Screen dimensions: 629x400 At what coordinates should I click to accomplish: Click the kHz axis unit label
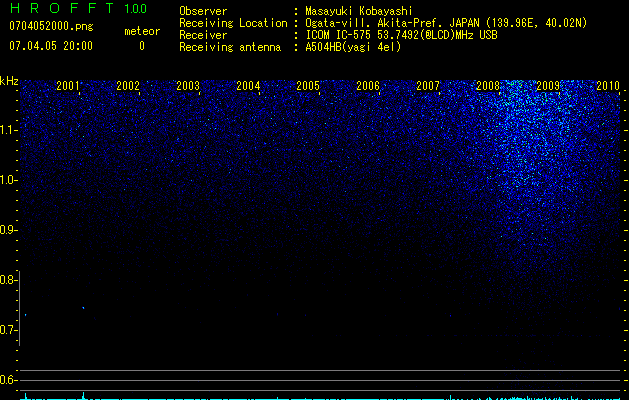9,81
